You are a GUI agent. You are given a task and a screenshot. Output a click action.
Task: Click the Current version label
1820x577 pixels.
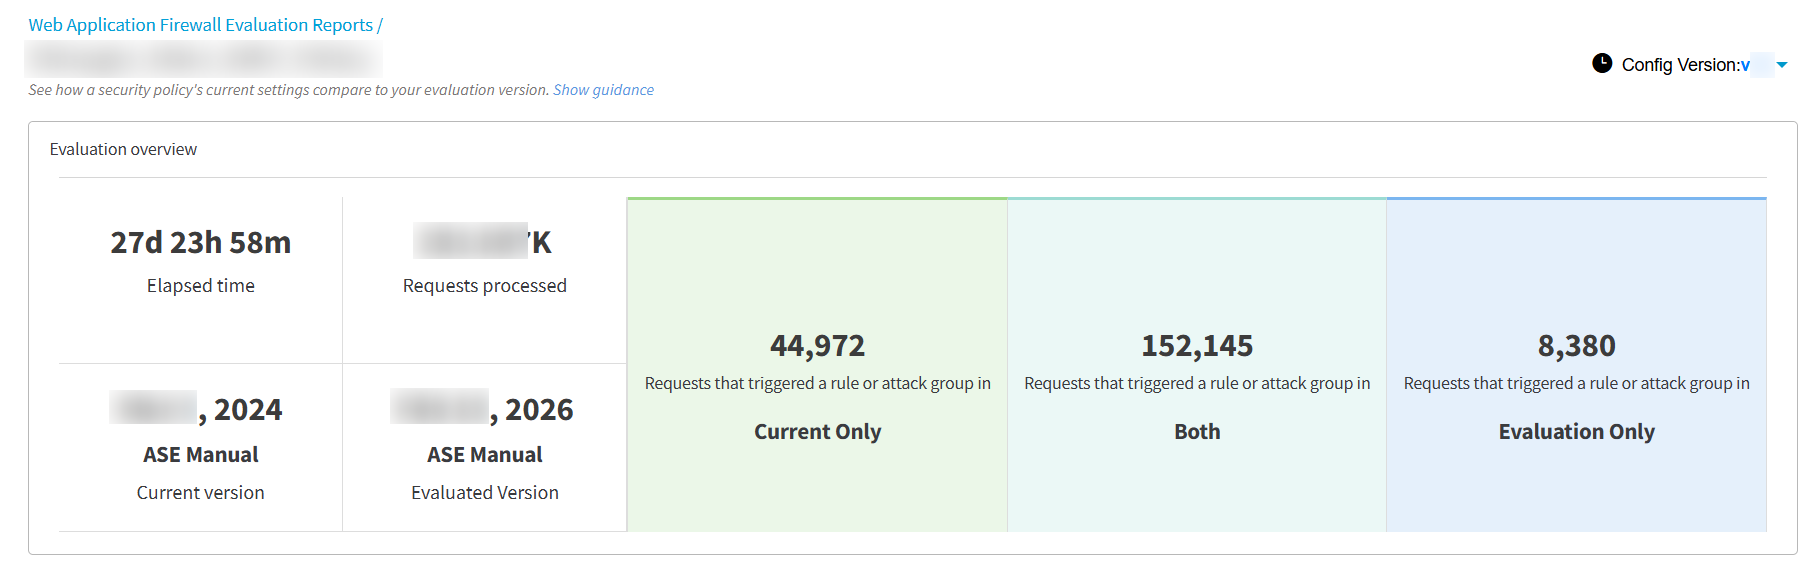(x=200, y=493)
